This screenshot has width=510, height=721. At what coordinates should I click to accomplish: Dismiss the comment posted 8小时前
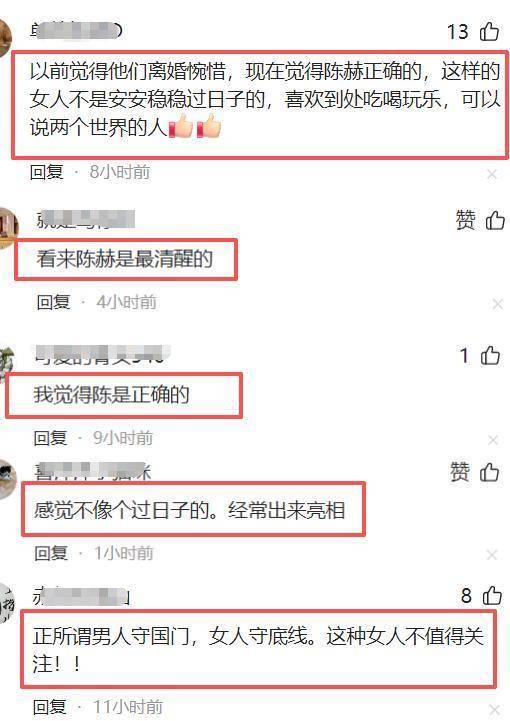click(492, 174)
